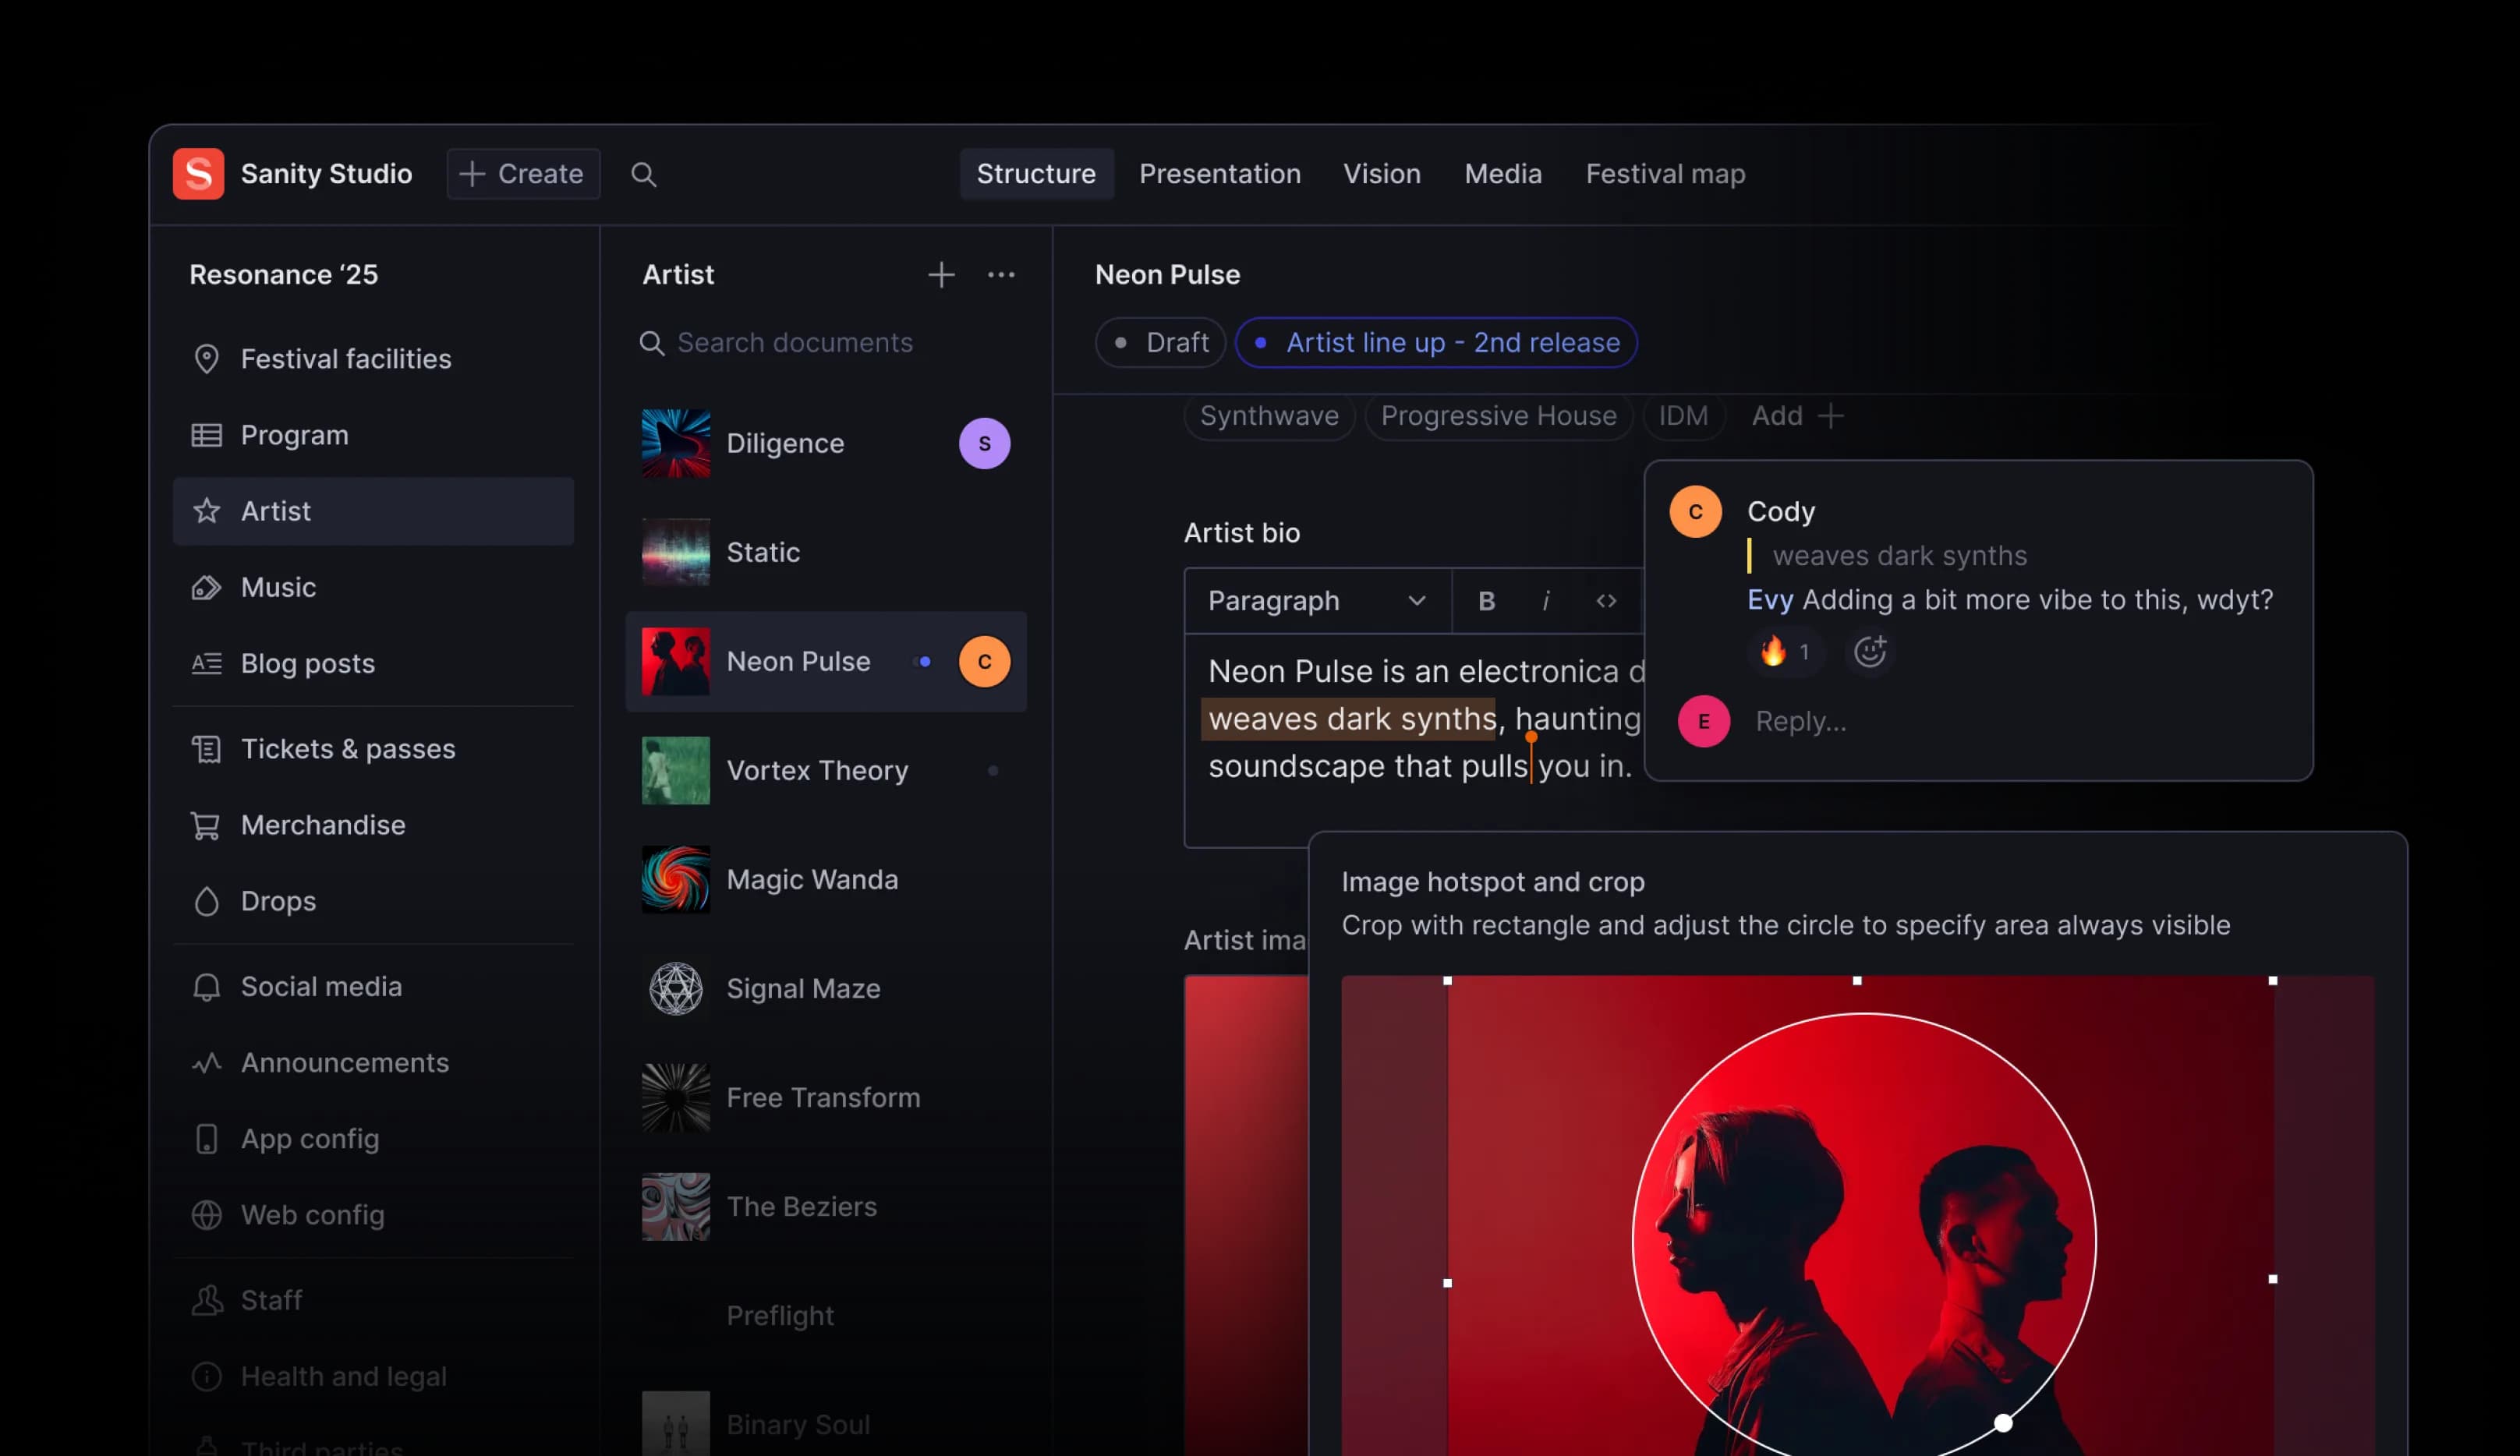Click the ticket icon beside Tickets & passes
This screenshot has height=1456, width=2520.
[x=206, y=749]
